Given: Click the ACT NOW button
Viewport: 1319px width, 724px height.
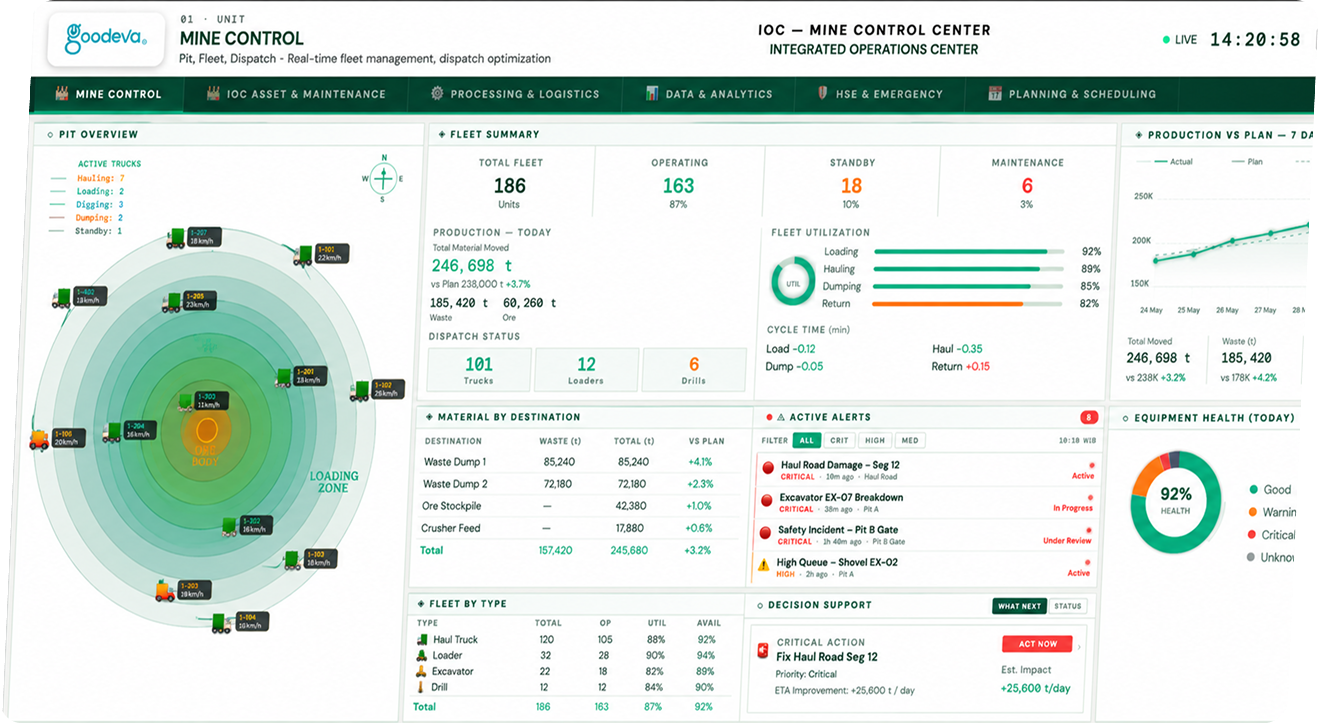Looking at the screenshot, I should 1037,644.
